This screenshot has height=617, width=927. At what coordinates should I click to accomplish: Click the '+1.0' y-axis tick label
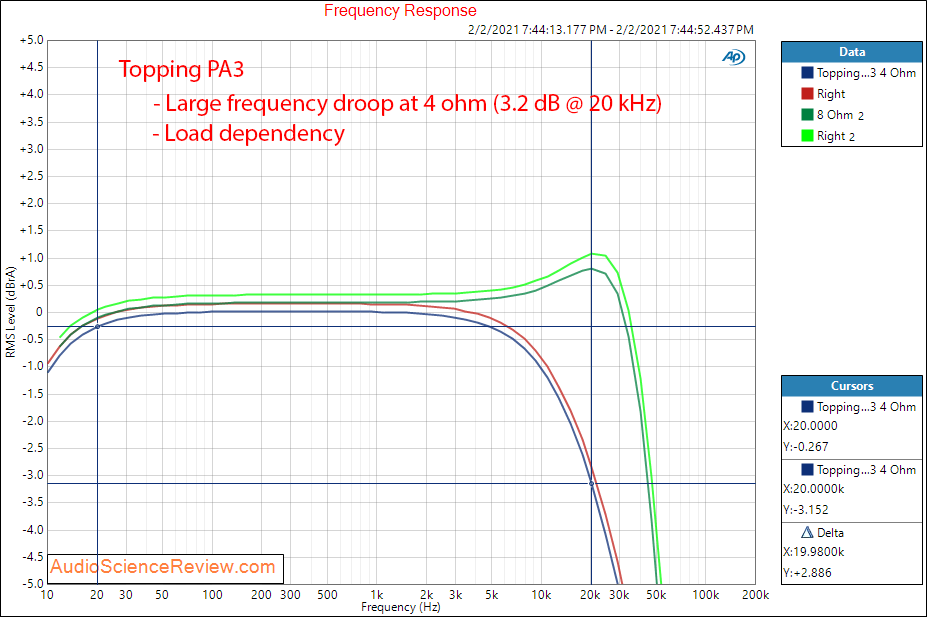coord(31,258)
